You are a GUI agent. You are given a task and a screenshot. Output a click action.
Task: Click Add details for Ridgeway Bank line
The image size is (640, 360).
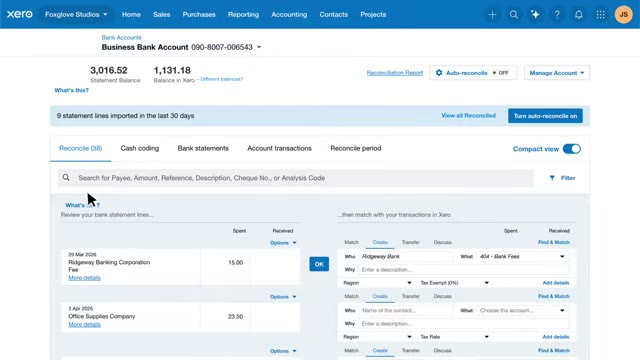pos(556,283)
